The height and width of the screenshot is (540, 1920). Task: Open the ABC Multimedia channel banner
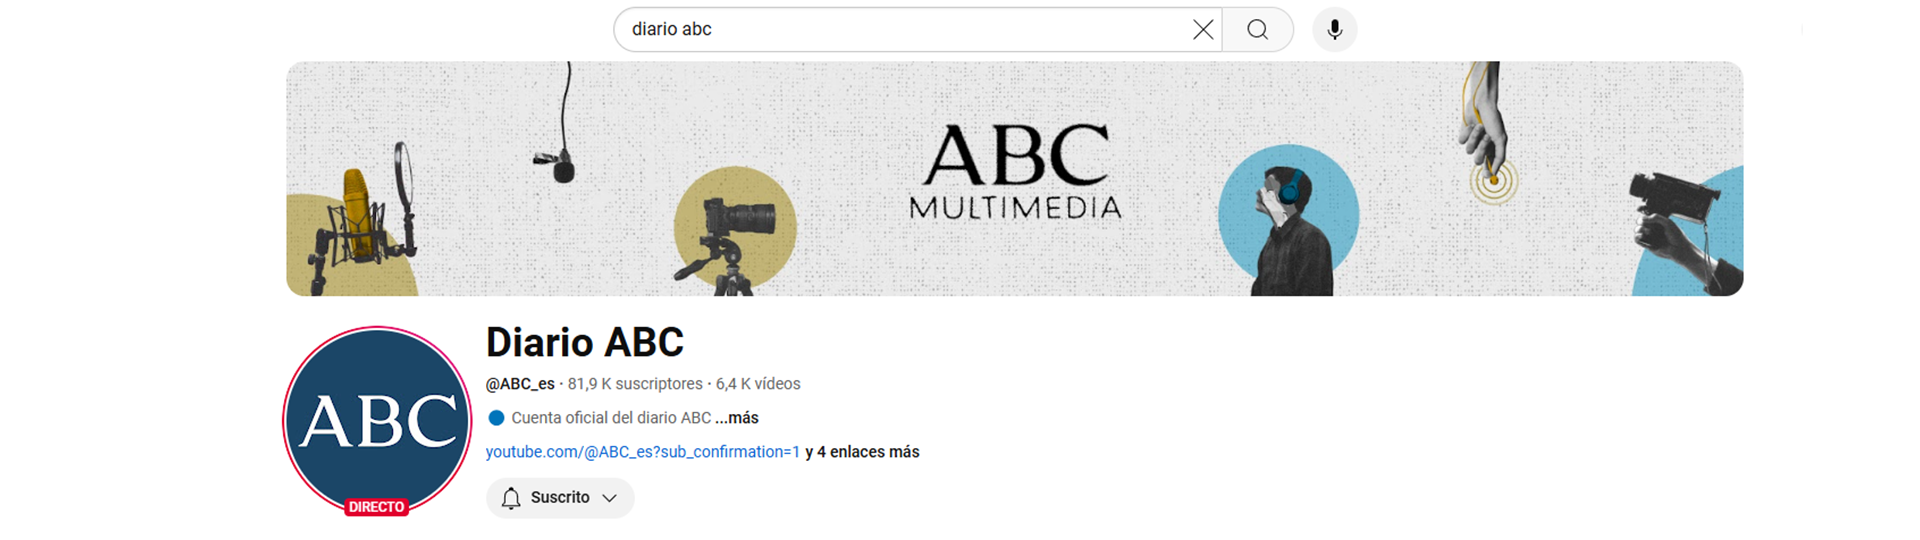coord(1014,179)
